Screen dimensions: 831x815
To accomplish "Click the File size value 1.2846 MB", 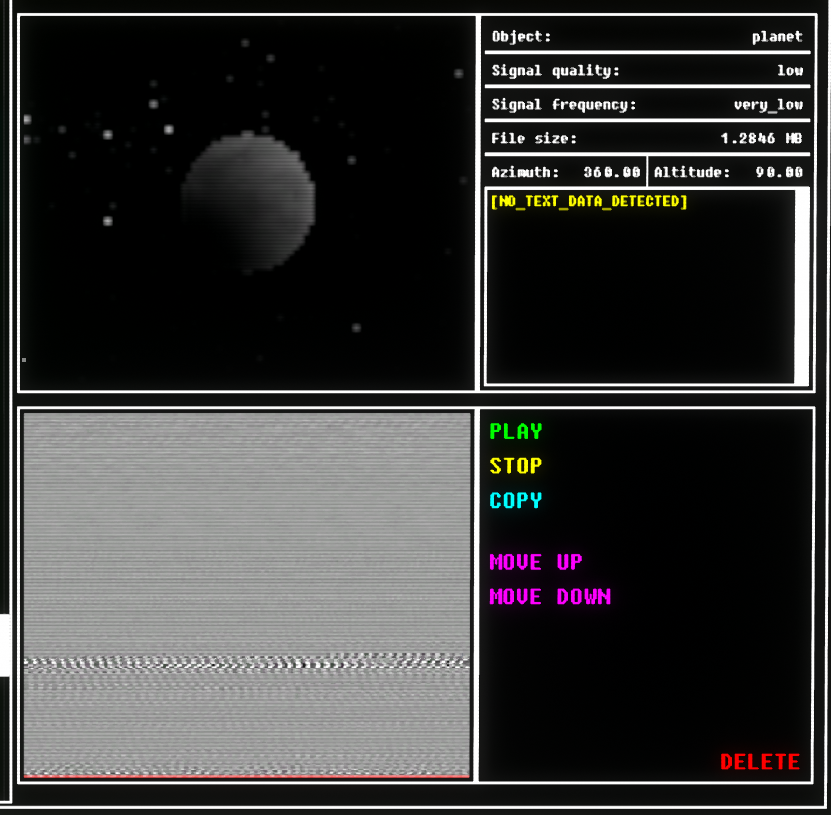I will click(761, 139).
